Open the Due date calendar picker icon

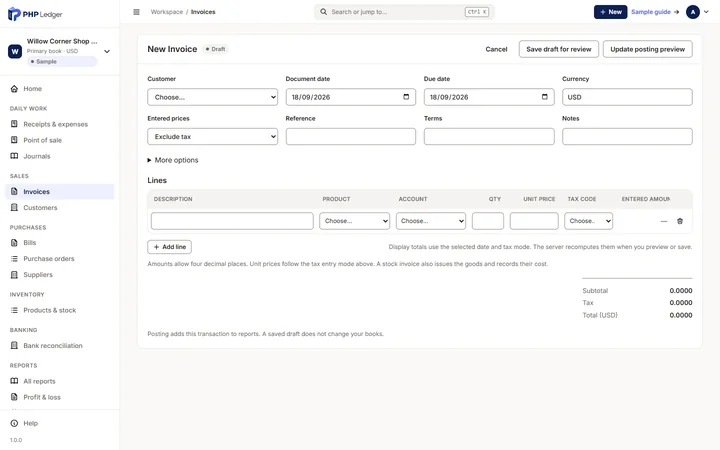[x=545, y=97]
